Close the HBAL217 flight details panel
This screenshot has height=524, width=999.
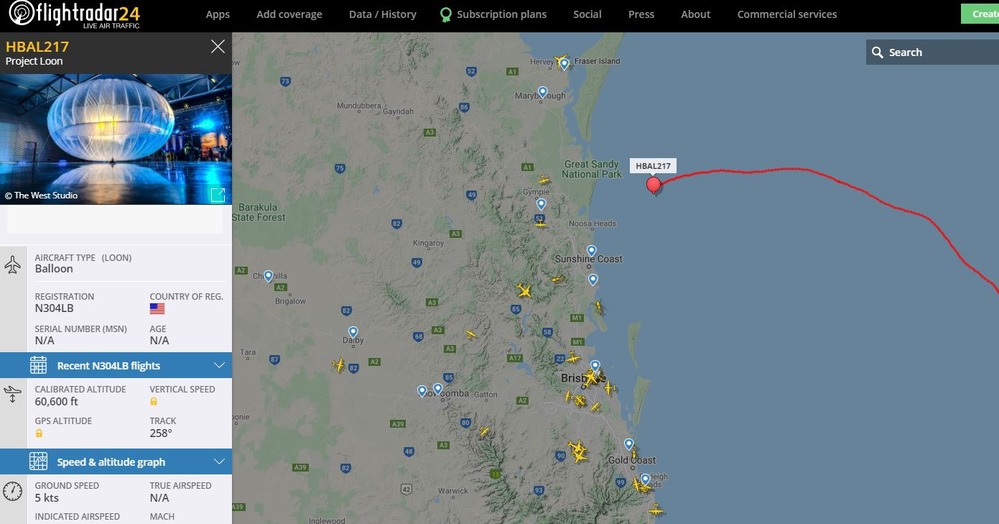point(218,47)
